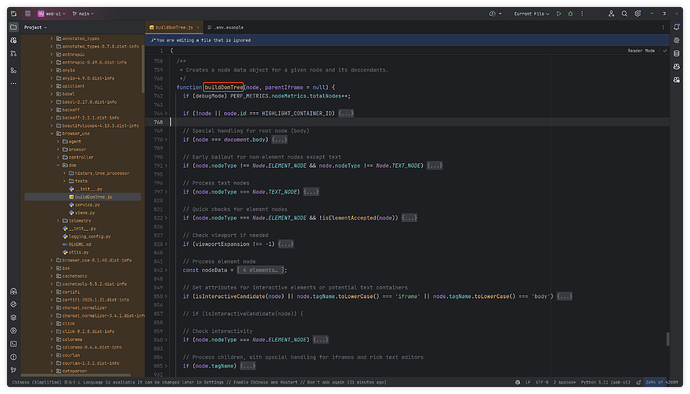Open the Project tool window folder icon
This screenshot has width=690, height=394.
(x=14, y=27)
